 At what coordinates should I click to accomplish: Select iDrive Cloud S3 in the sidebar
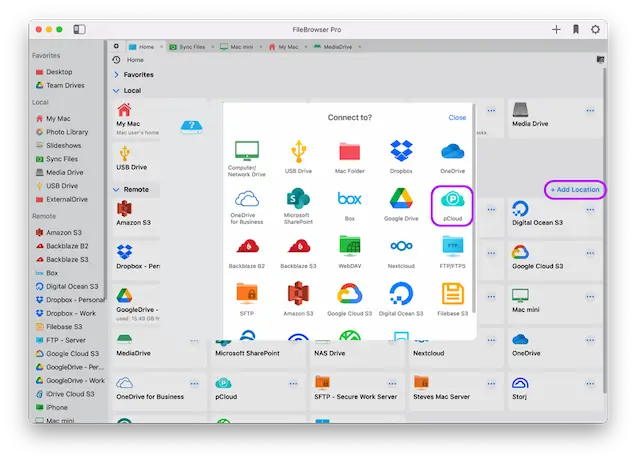65,394
